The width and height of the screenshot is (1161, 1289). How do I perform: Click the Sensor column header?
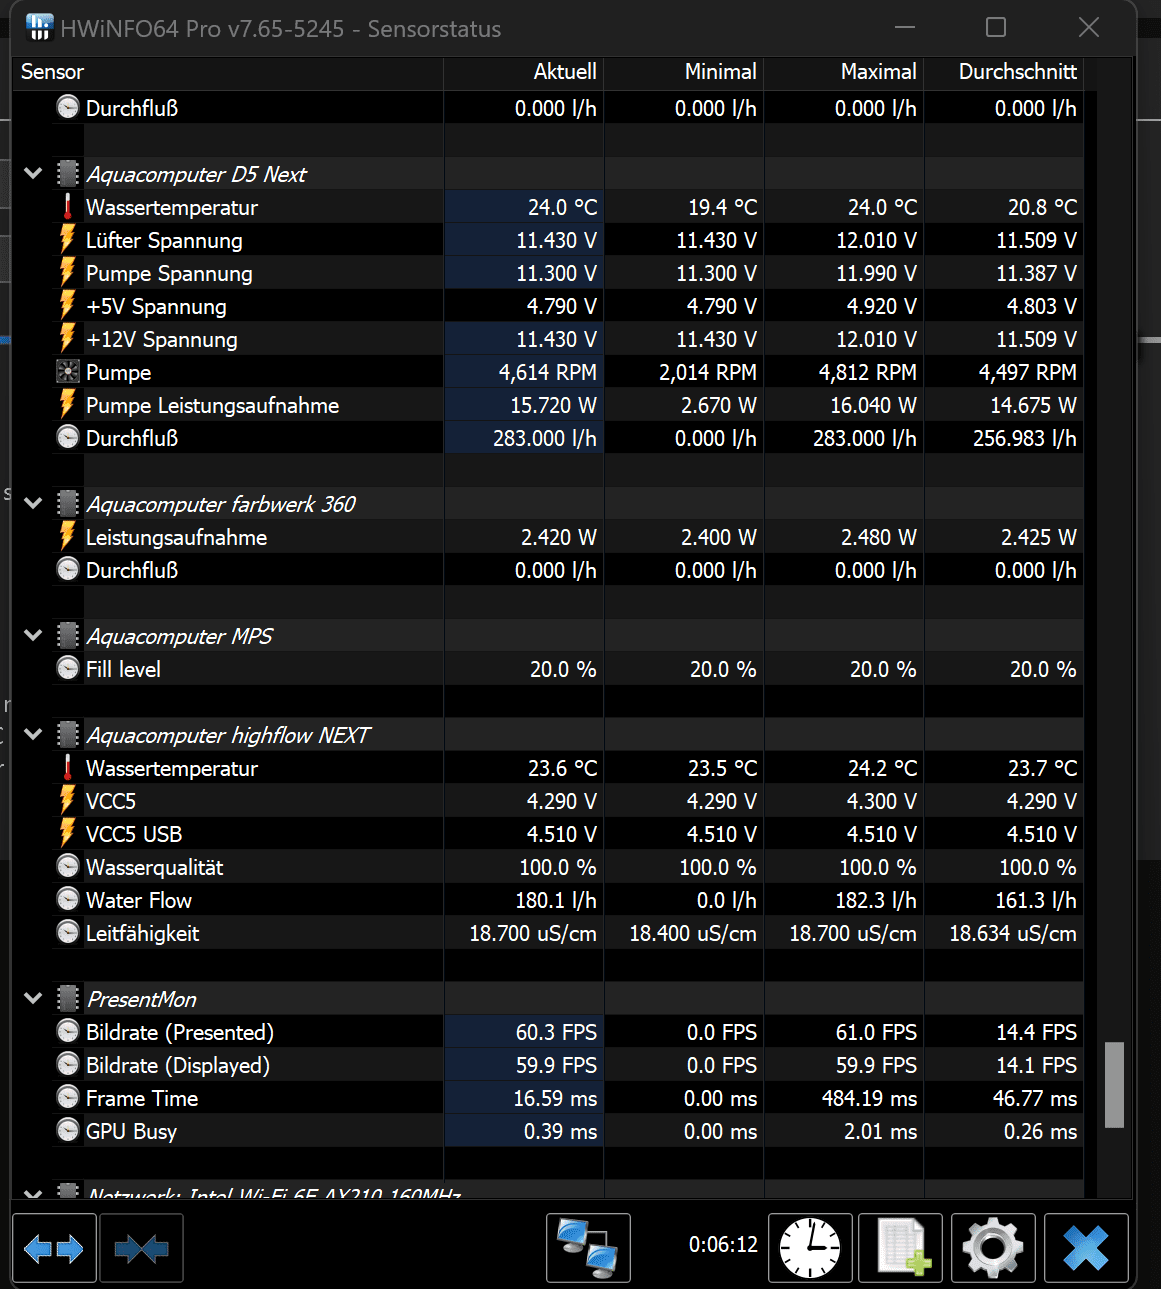(x=228, y=72)
